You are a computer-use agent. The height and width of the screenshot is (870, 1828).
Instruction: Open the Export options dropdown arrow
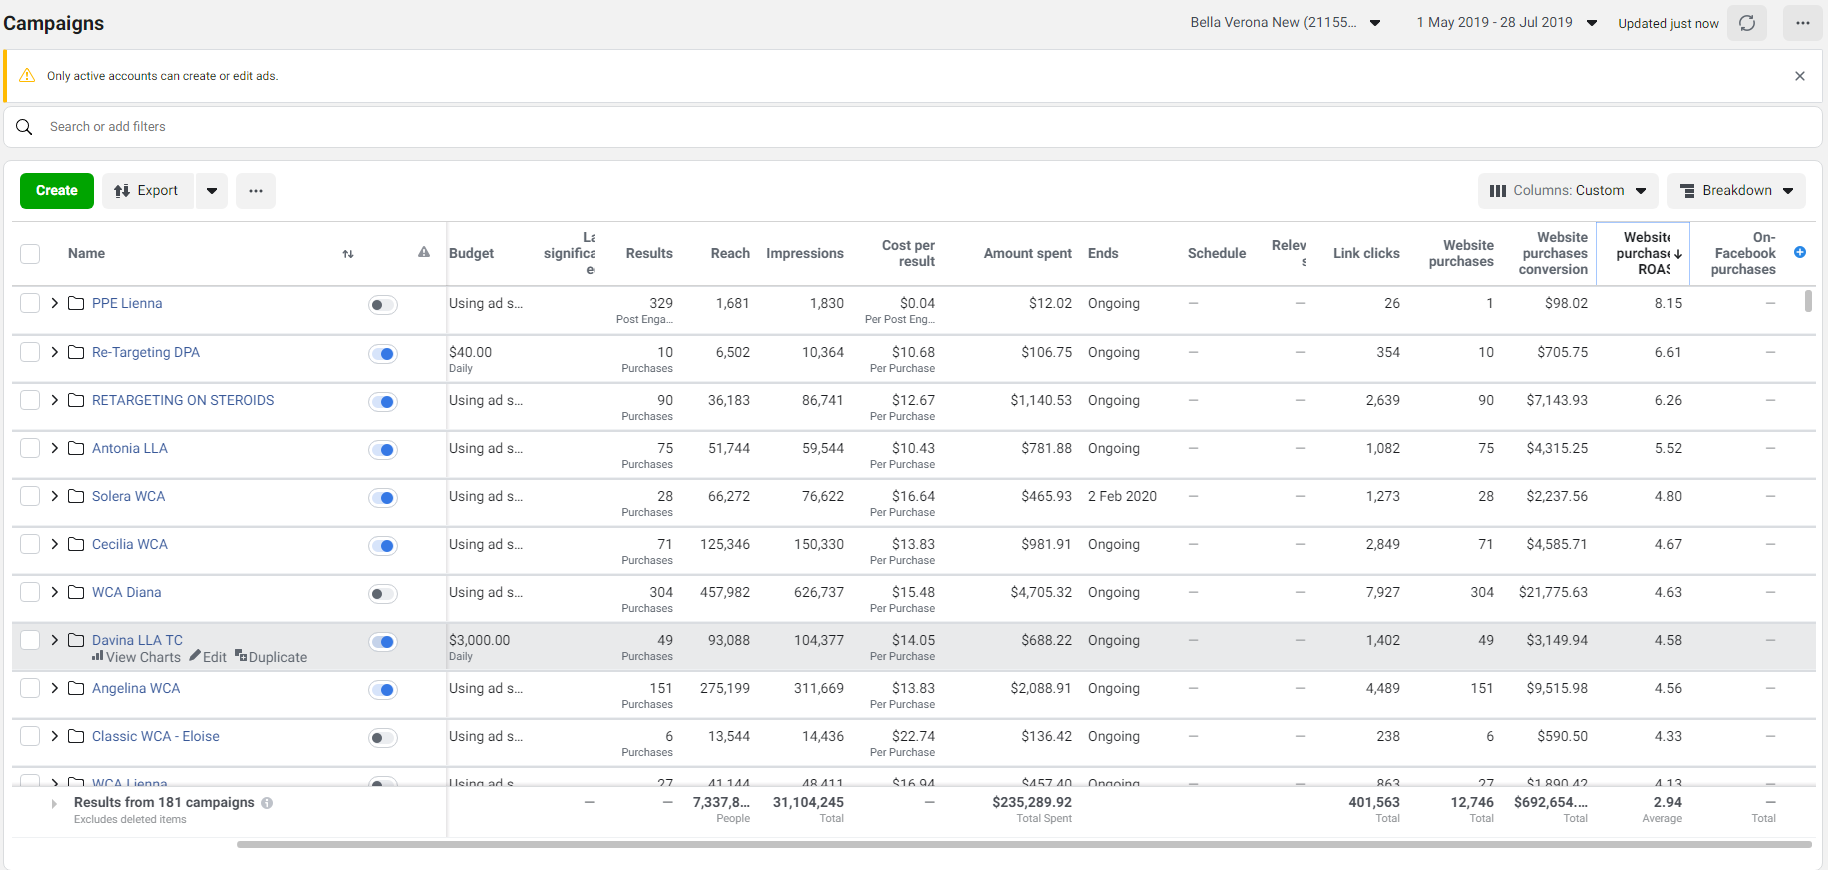click(212, 191)
